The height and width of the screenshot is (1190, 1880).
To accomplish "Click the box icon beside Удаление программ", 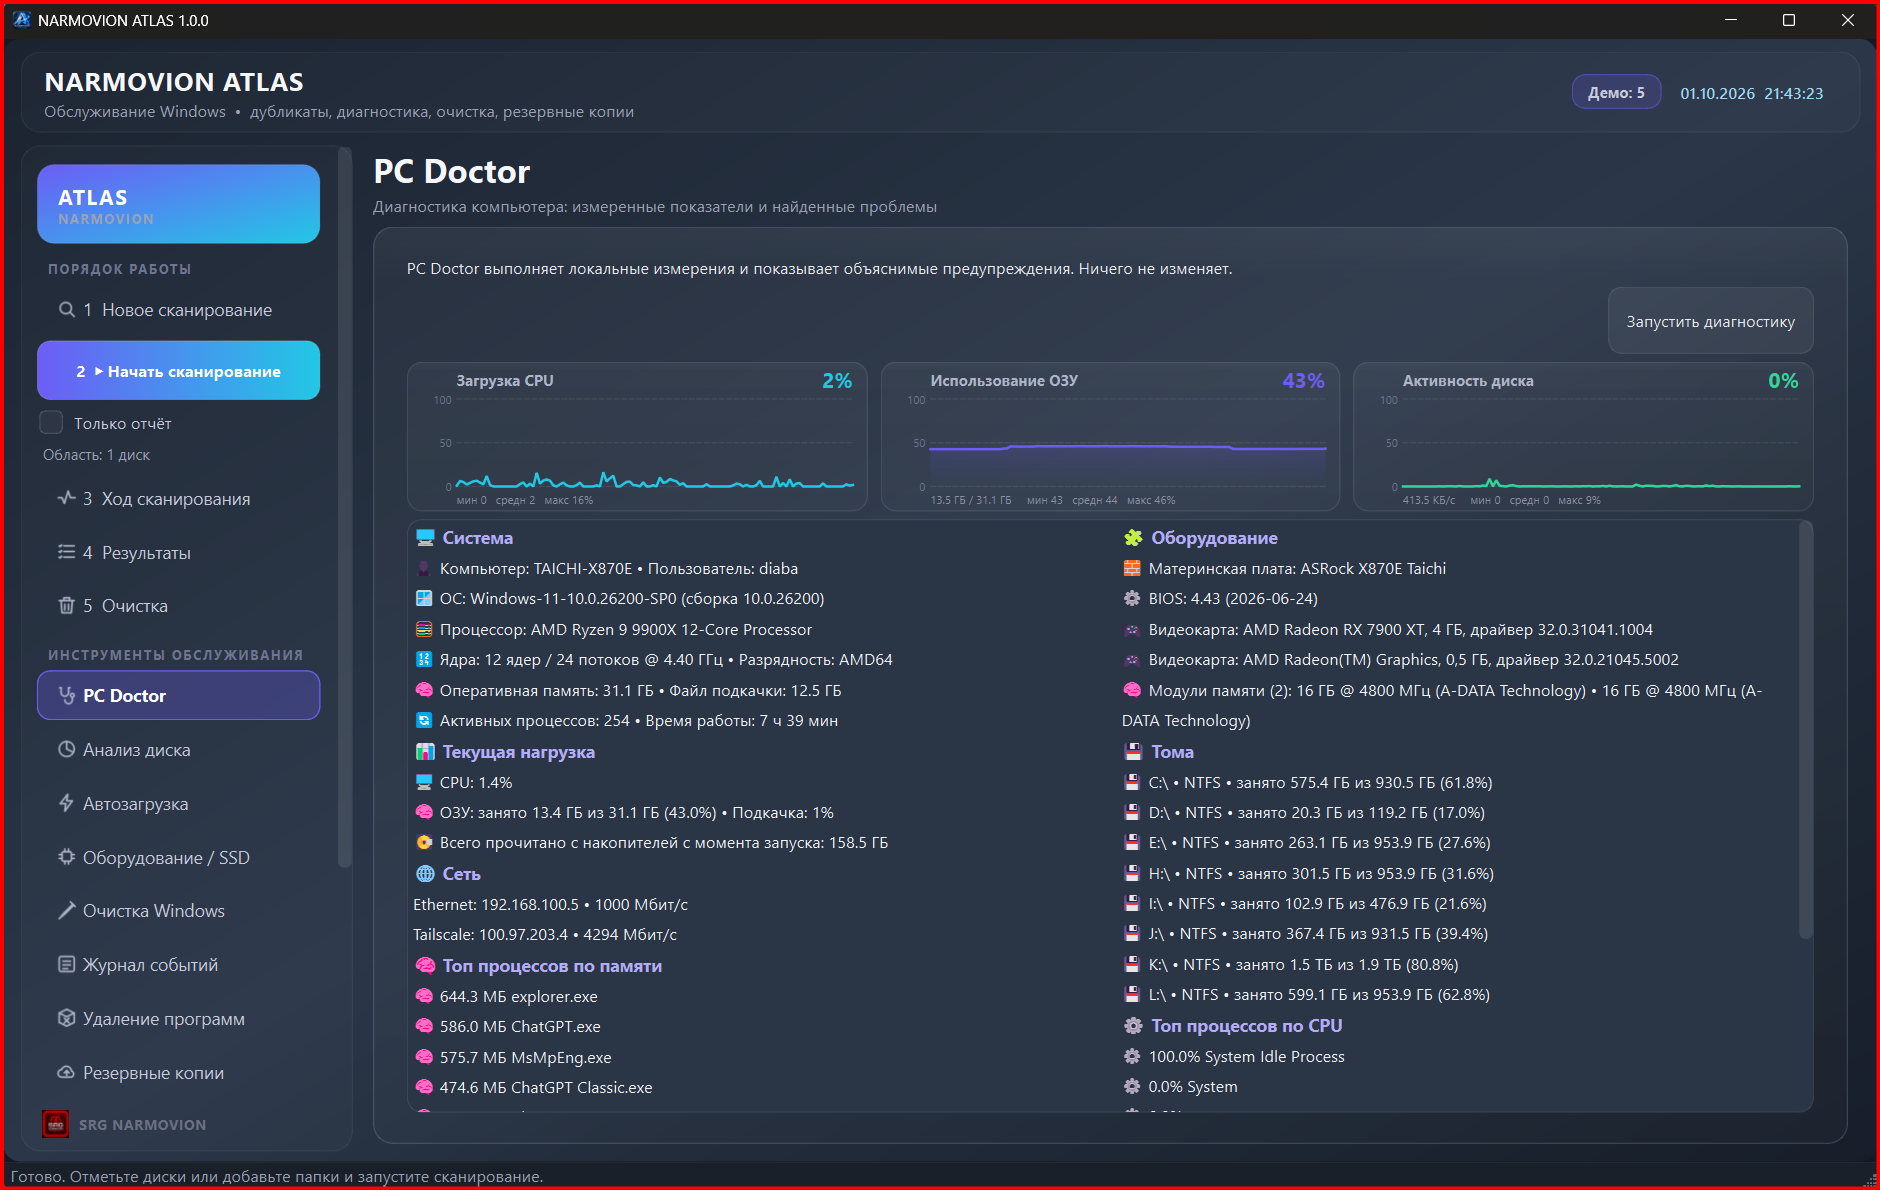I will tap(67, 1018).
